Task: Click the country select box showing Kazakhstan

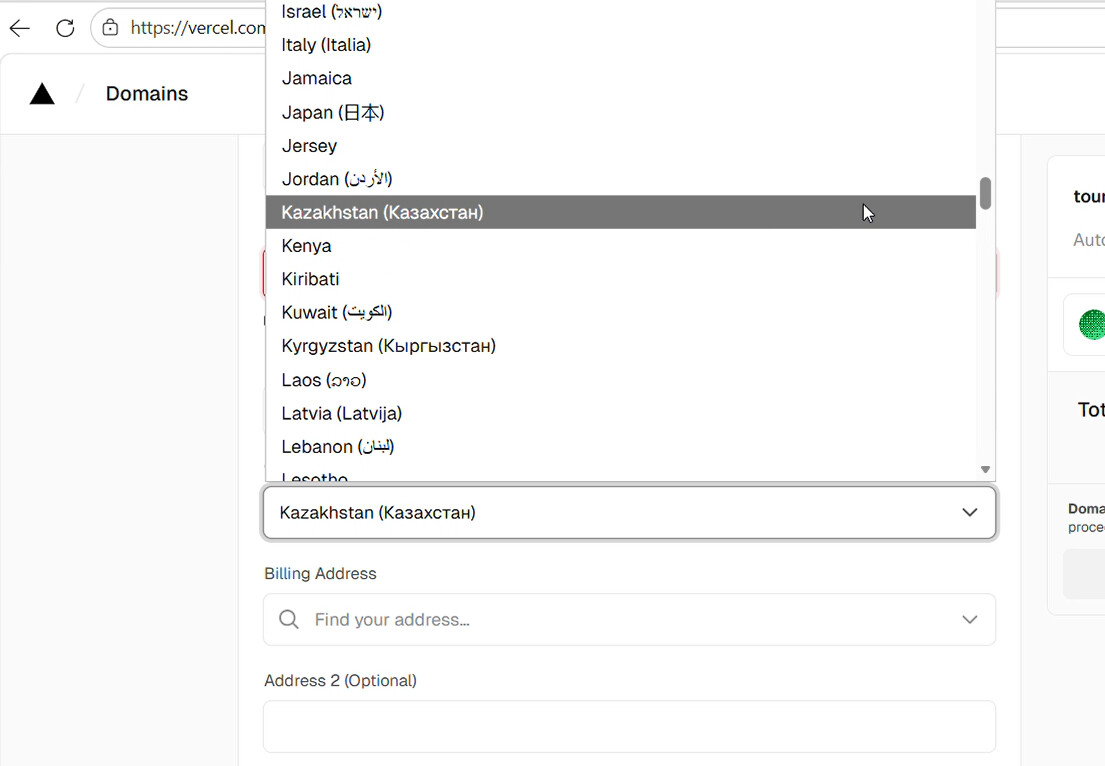Action: pyautogui.click(x=629, y=512)
